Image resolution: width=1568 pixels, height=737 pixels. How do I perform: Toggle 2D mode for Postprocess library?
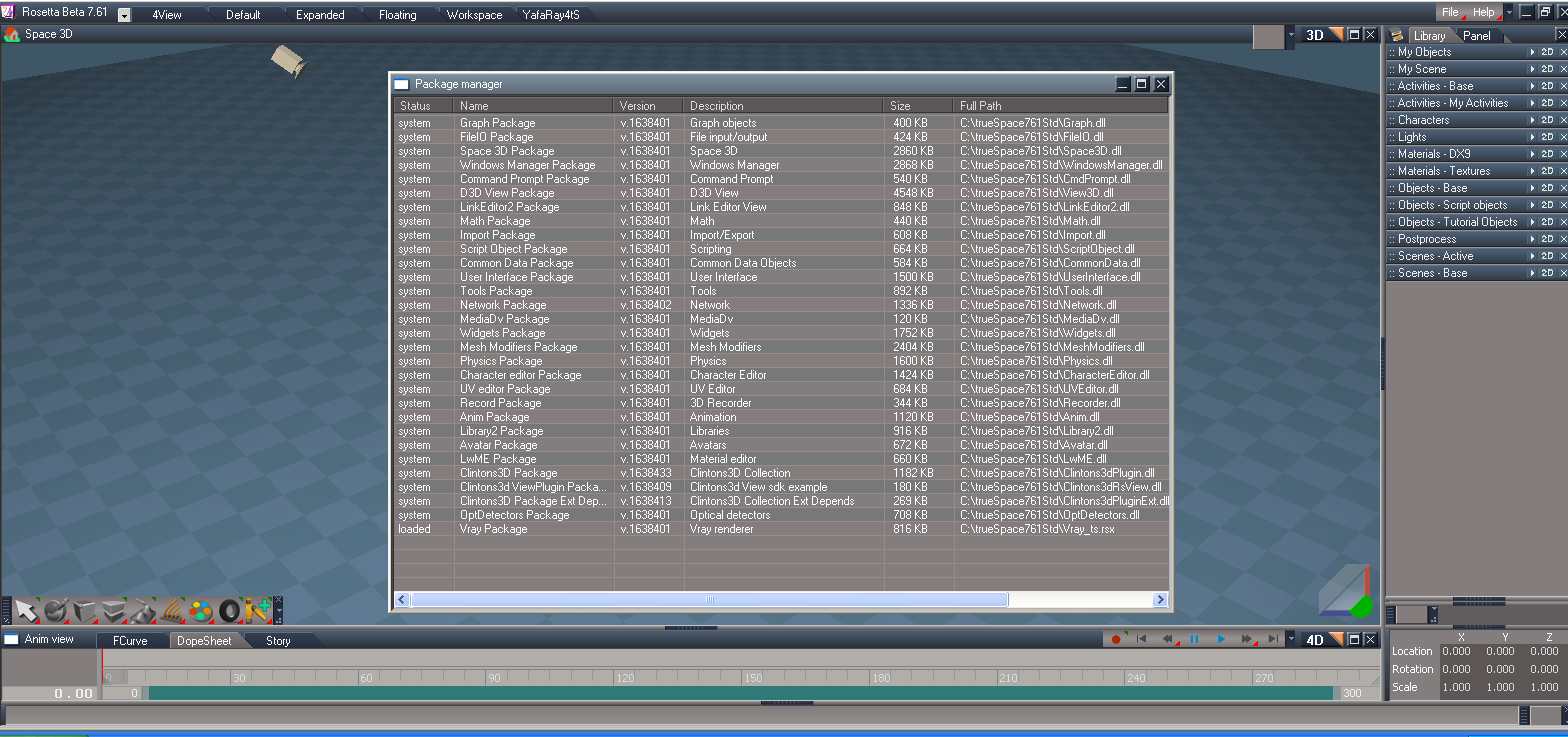coord(1547,239)
